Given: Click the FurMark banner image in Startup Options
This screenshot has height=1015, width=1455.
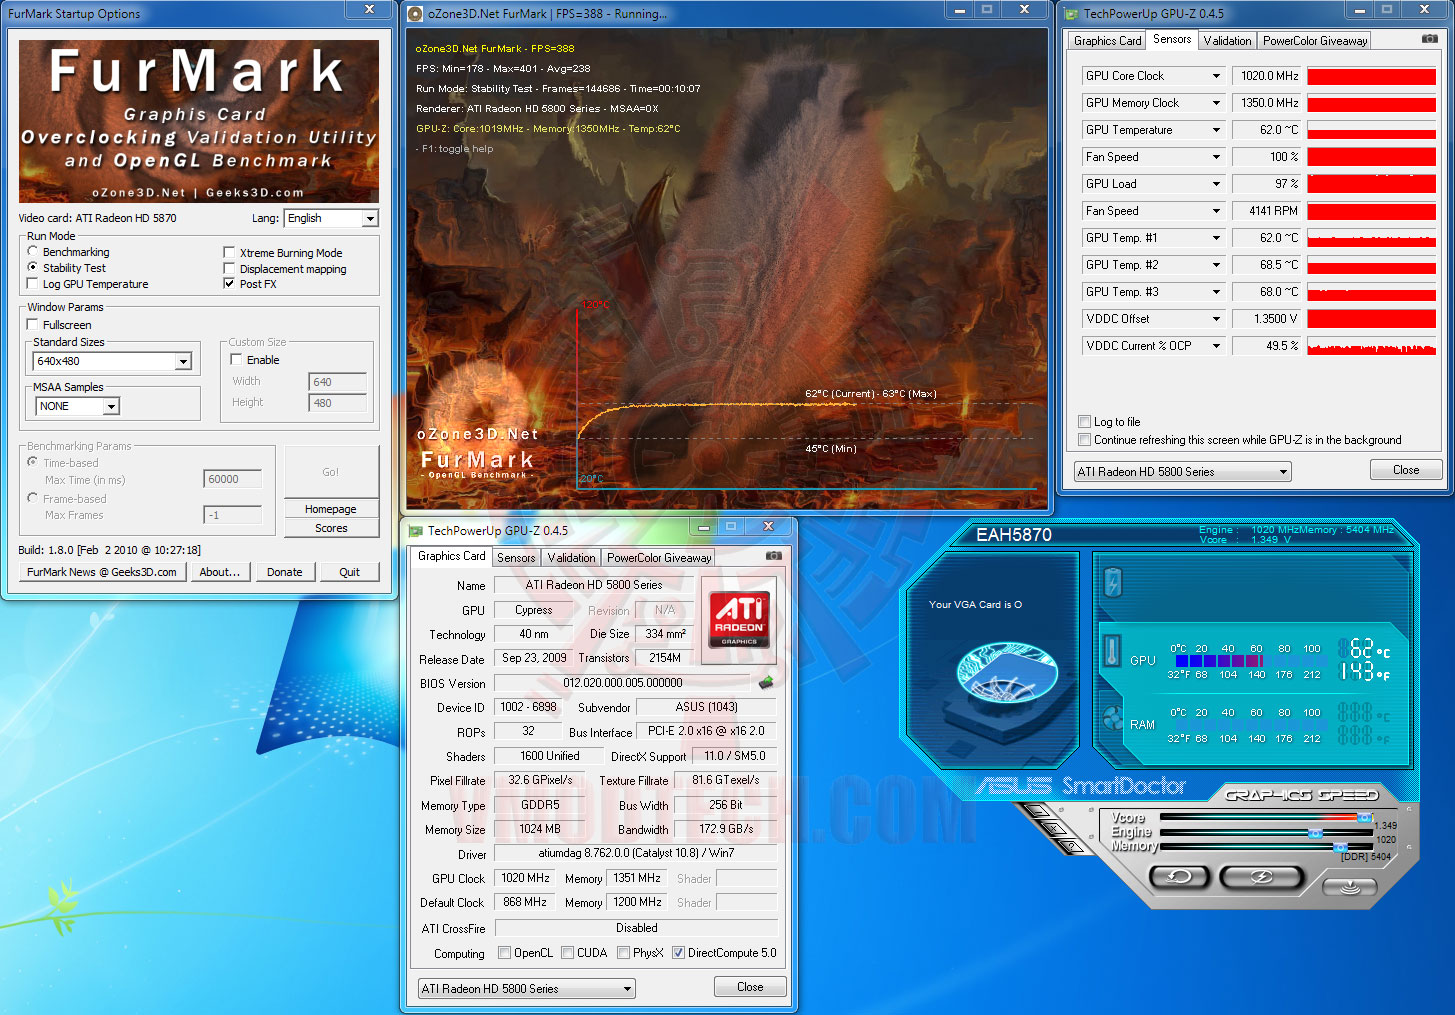Looking at the screenshot, I should pyautogui.click(x=199, y=121).
